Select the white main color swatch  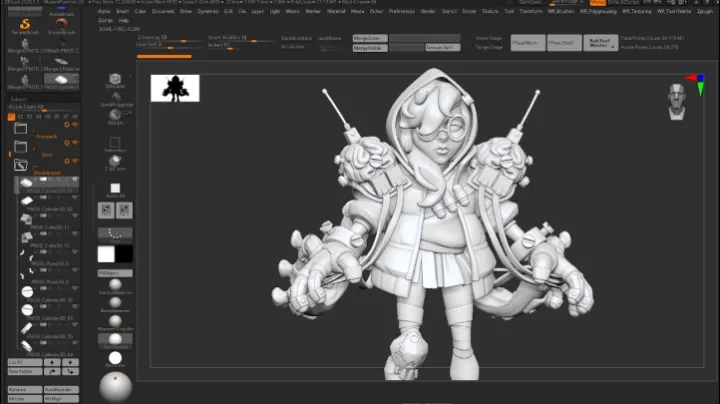[106, 254]
